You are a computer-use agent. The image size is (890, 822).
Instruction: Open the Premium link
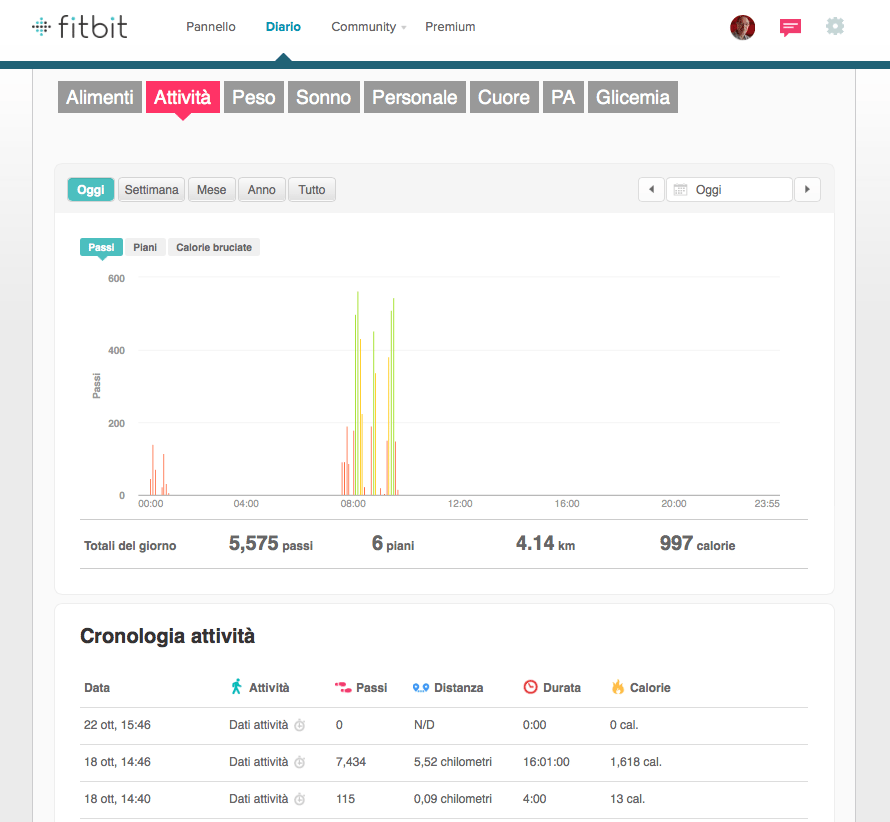[x=450, y=27]
